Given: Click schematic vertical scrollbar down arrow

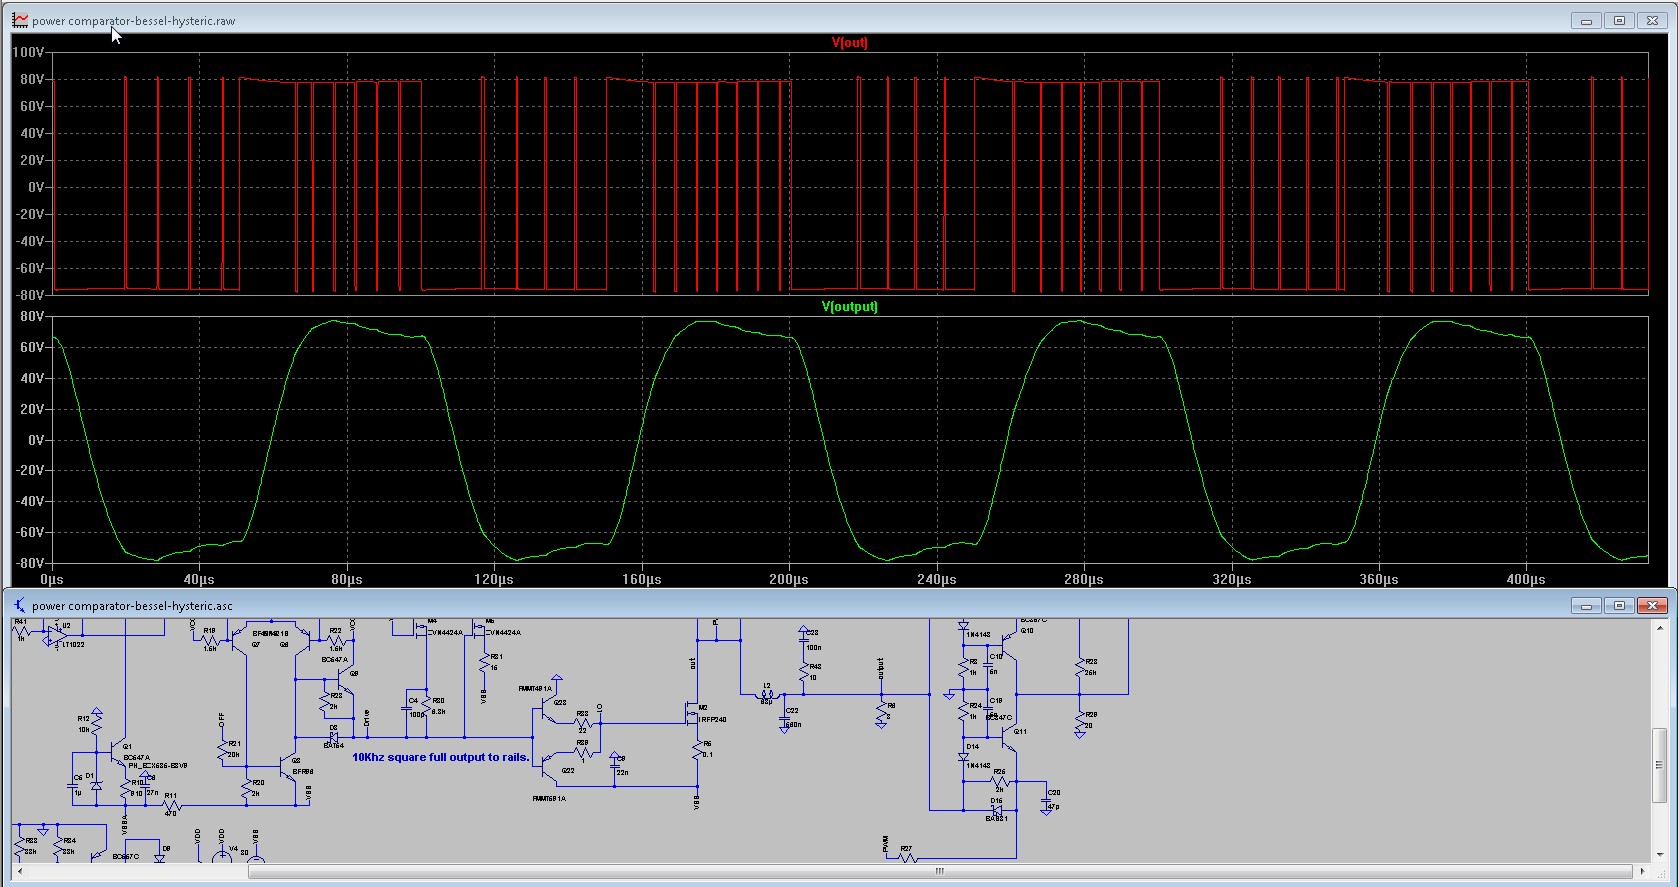Looking at the screenshot, I should click(x=1659, y=855).
